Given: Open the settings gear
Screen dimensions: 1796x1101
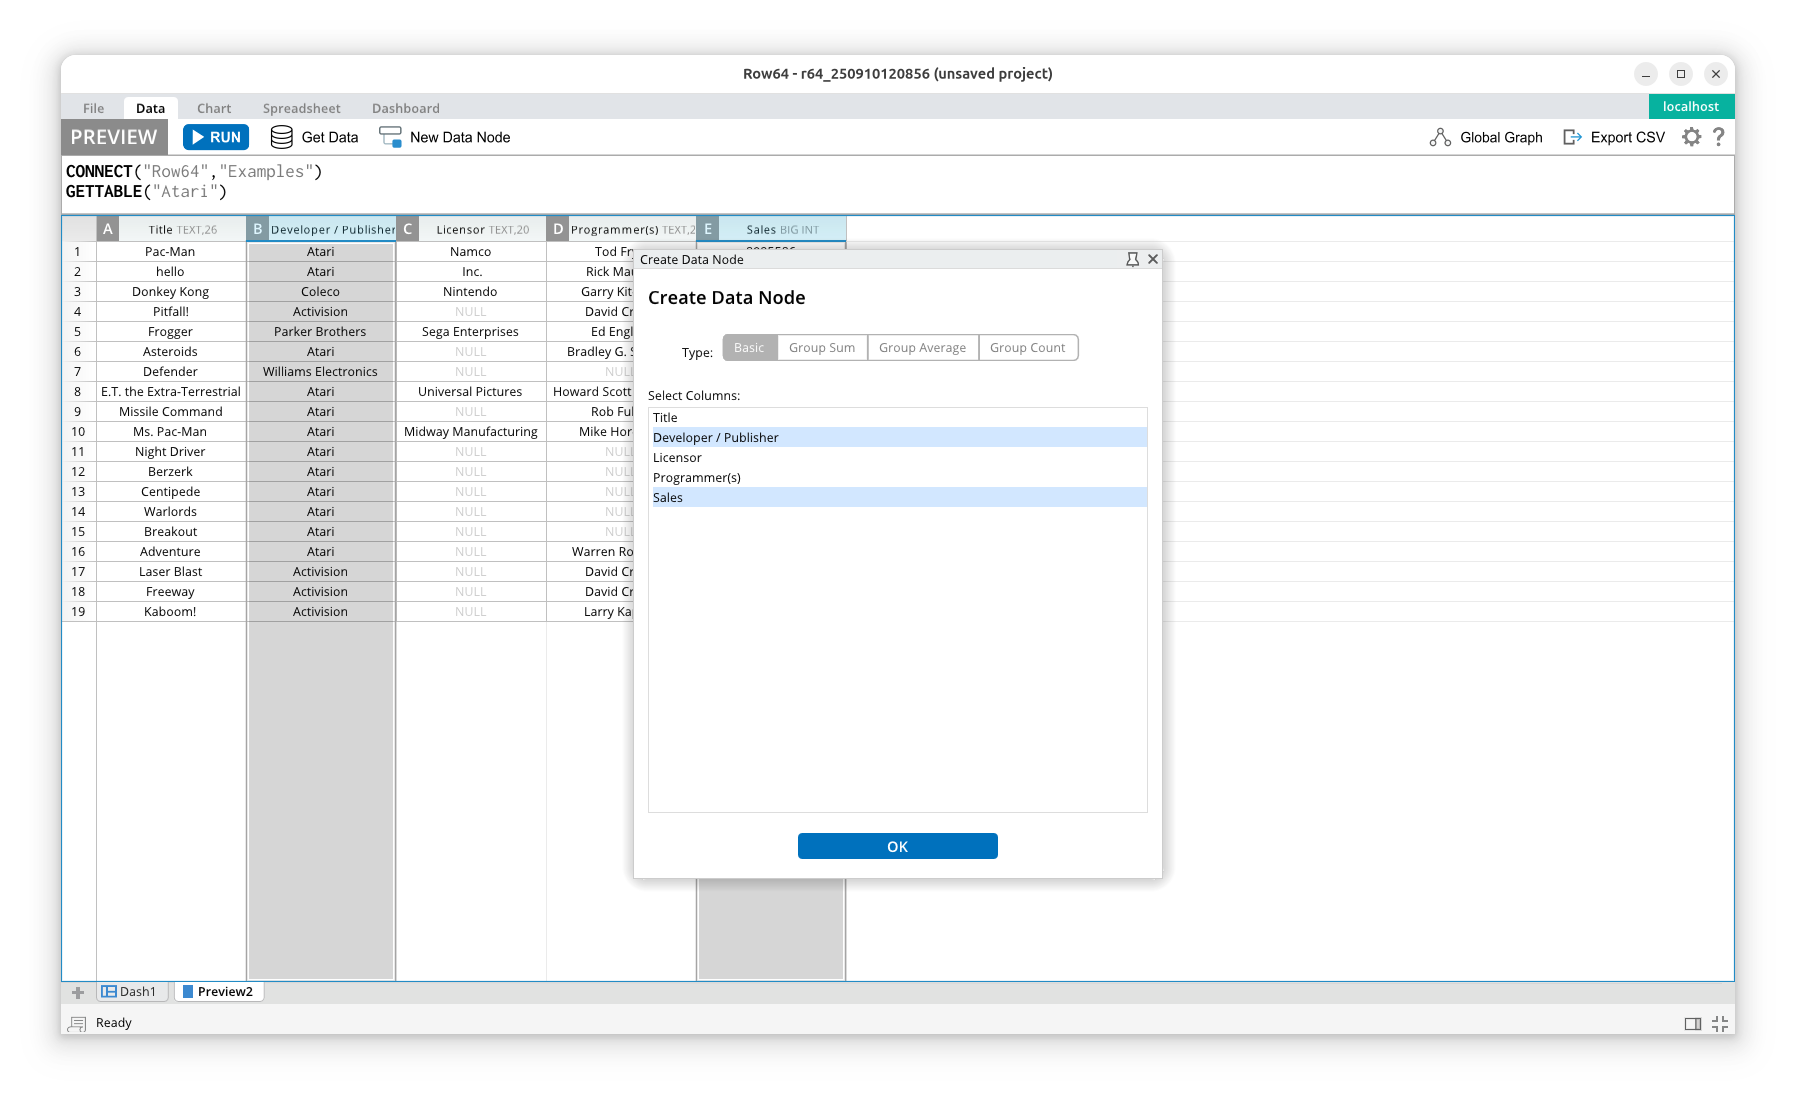Looking at the screenshot, I should 1691,137.
